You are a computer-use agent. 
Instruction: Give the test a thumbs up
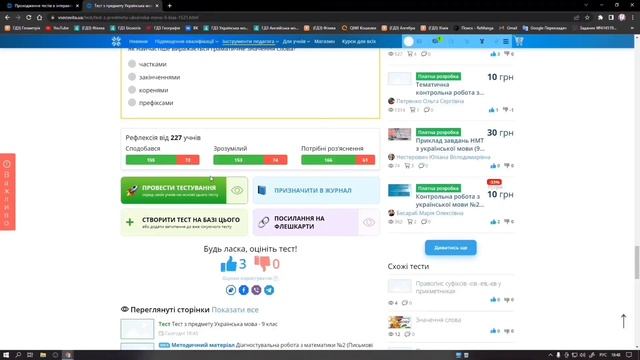click(x=229, y=264)
